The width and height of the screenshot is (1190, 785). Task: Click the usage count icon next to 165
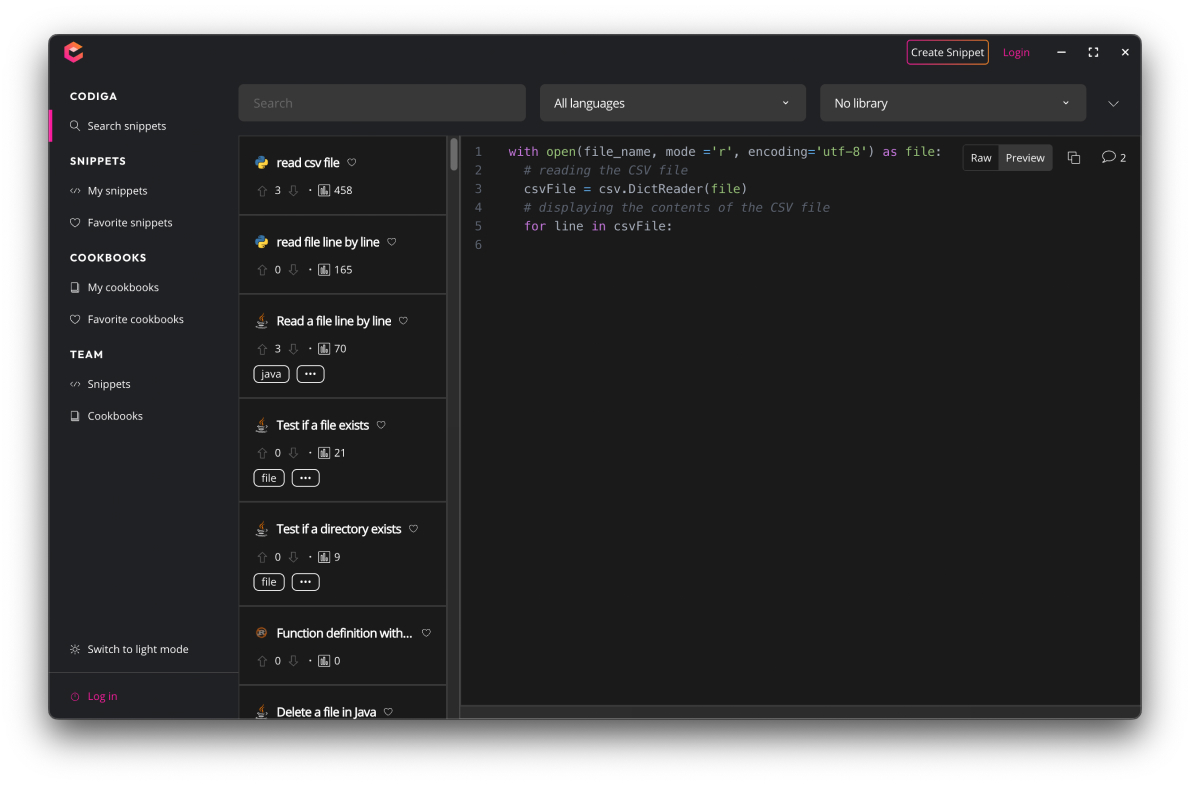click(x=324, y=270)
